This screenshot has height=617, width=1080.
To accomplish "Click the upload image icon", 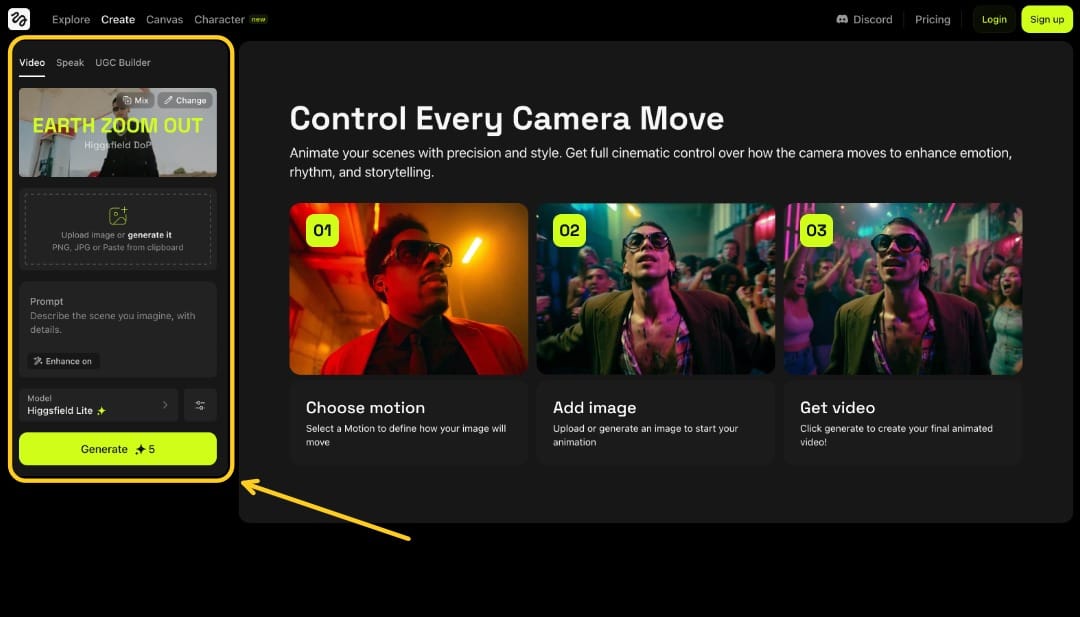I will 118,216.
